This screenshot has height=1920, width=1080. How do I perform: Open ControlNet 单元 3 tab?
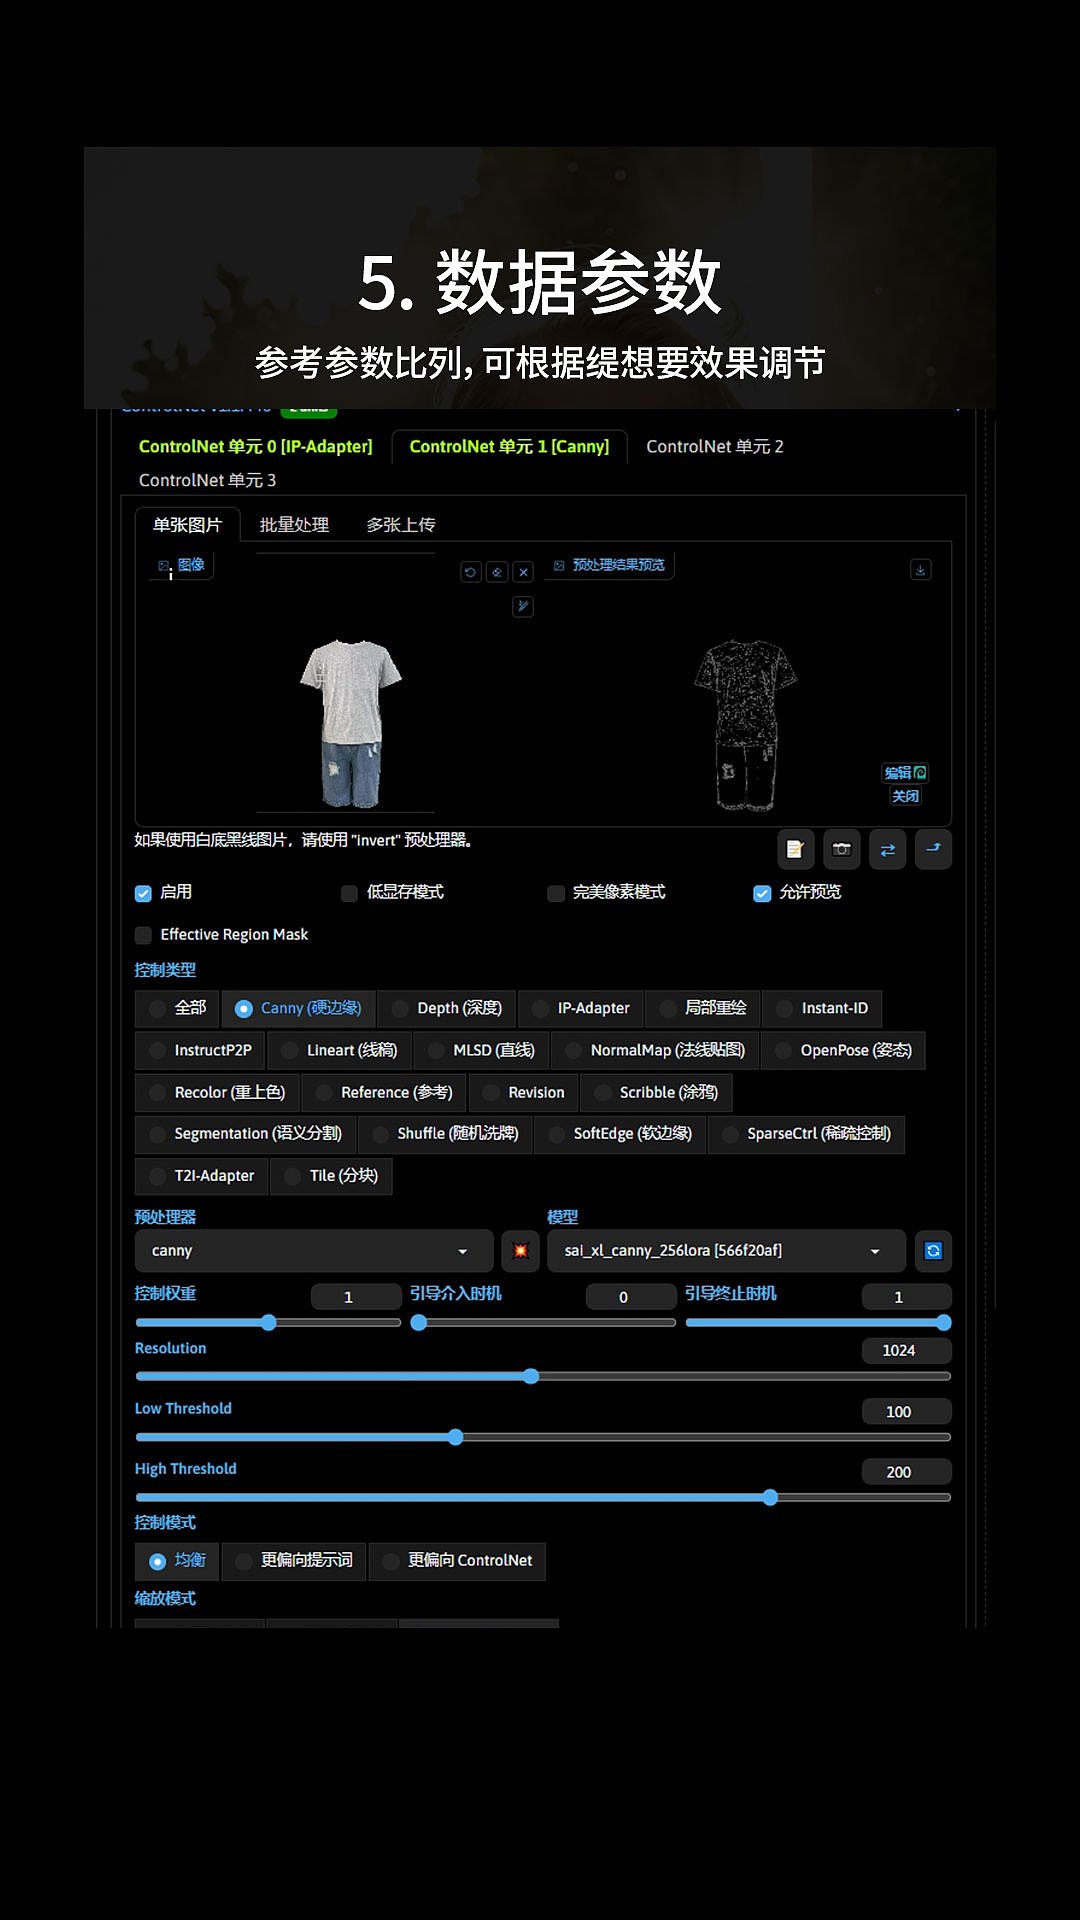[x=207, y=481]
